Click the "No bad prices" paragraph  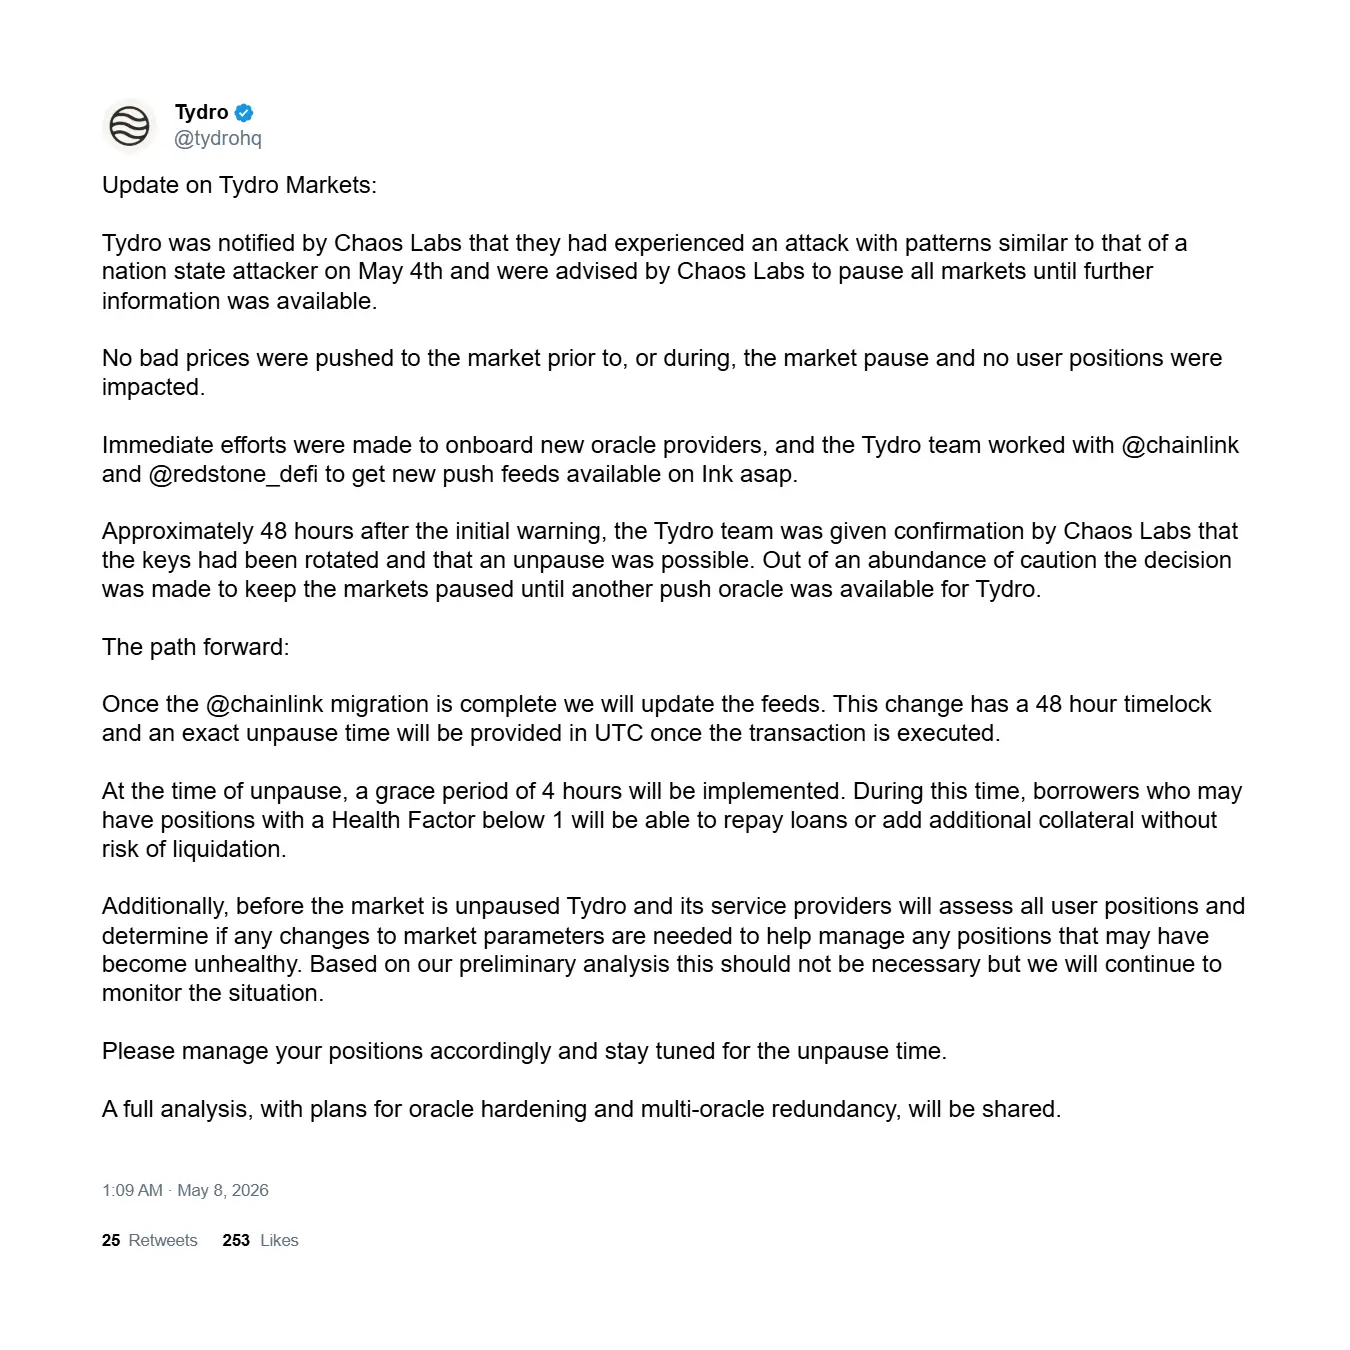click(662, 372)
